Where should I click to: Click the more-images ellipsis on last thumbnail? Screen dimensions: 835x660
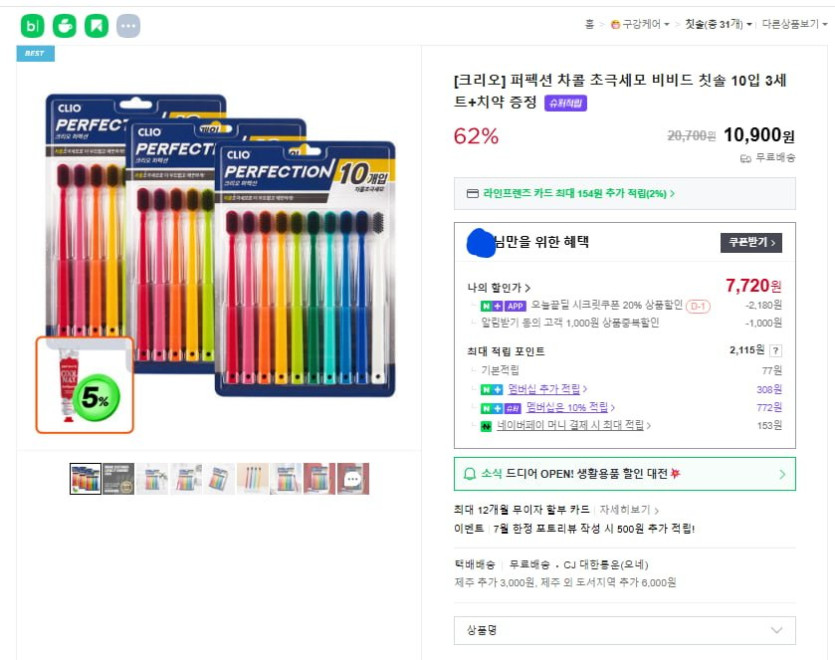coord(352,479)
